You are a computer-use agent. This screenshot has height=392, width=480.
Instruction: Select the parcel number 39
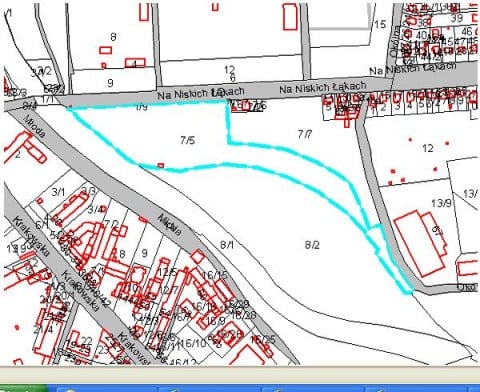coord(456,18)
